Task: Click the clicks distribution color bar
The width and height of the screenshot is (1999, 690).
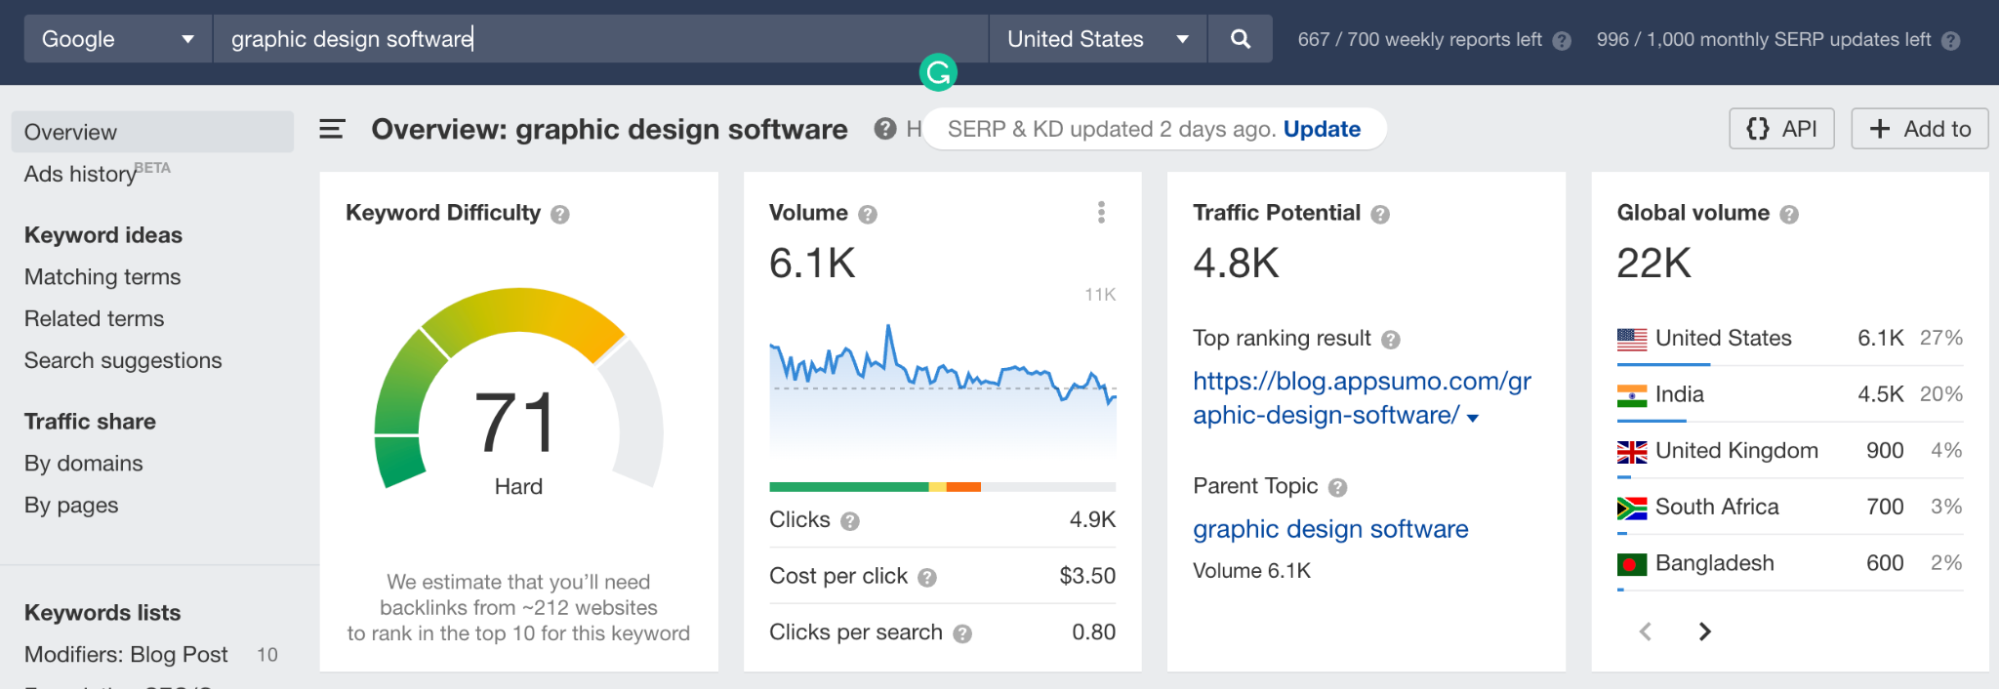Action: (x=941, y=487)
